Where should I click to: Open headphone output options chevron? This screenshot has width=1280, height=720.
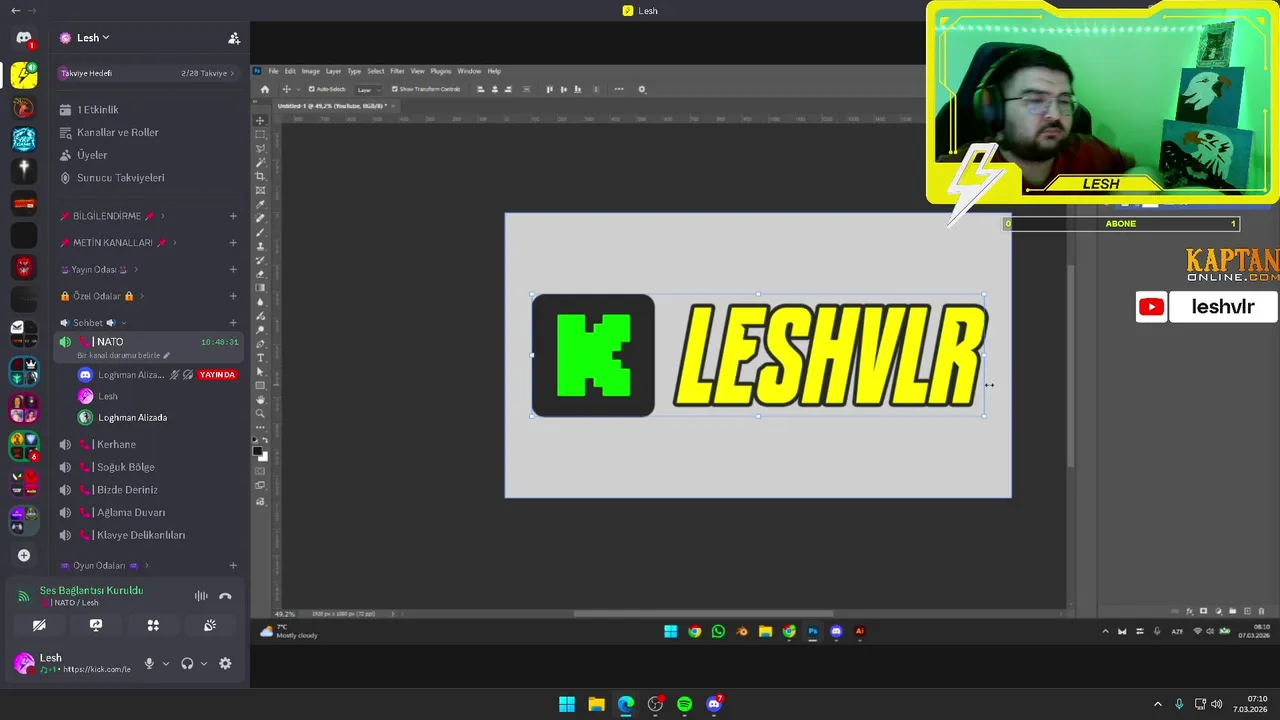(204, 663)
